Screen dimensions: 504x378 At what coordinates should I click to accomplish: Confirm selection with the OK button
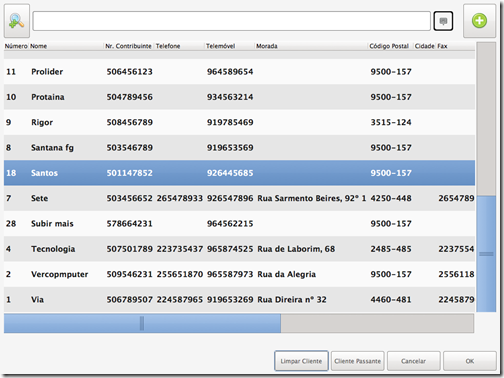(470, 361)
